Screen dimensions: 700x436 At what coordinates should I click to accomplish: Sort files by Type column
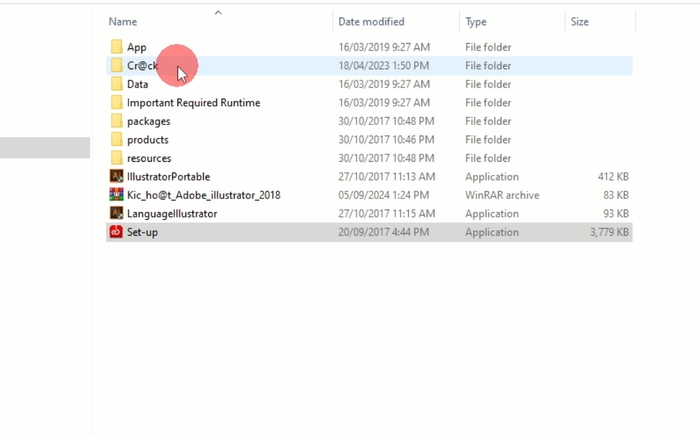(476, 21)
